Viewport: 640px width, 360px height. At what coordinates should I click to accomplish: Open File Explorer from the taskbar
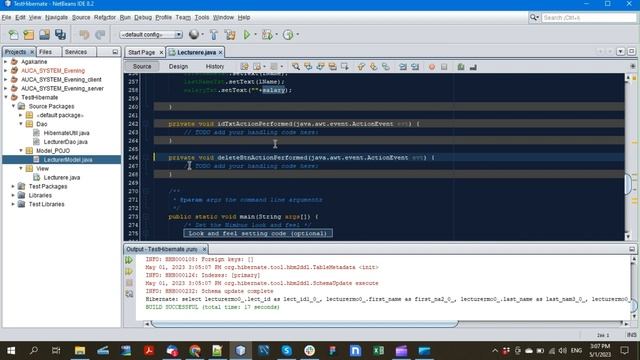(x=80, y=350)
